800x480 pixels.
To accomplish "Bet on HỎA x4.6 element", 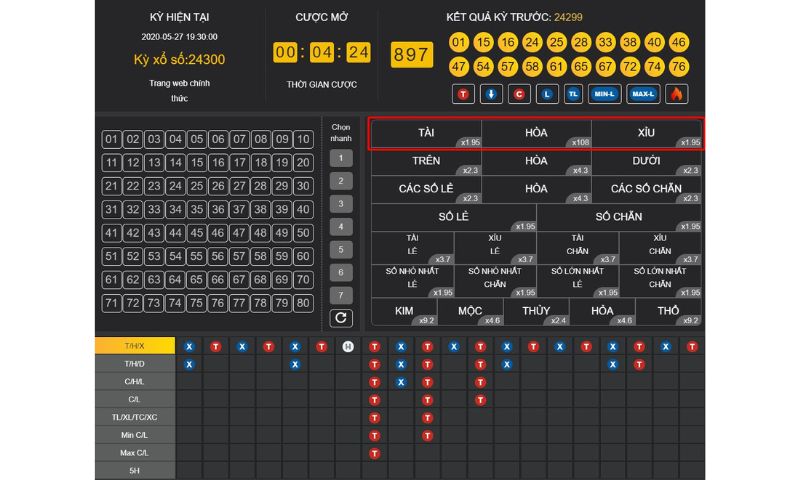I will pos(602,312).
